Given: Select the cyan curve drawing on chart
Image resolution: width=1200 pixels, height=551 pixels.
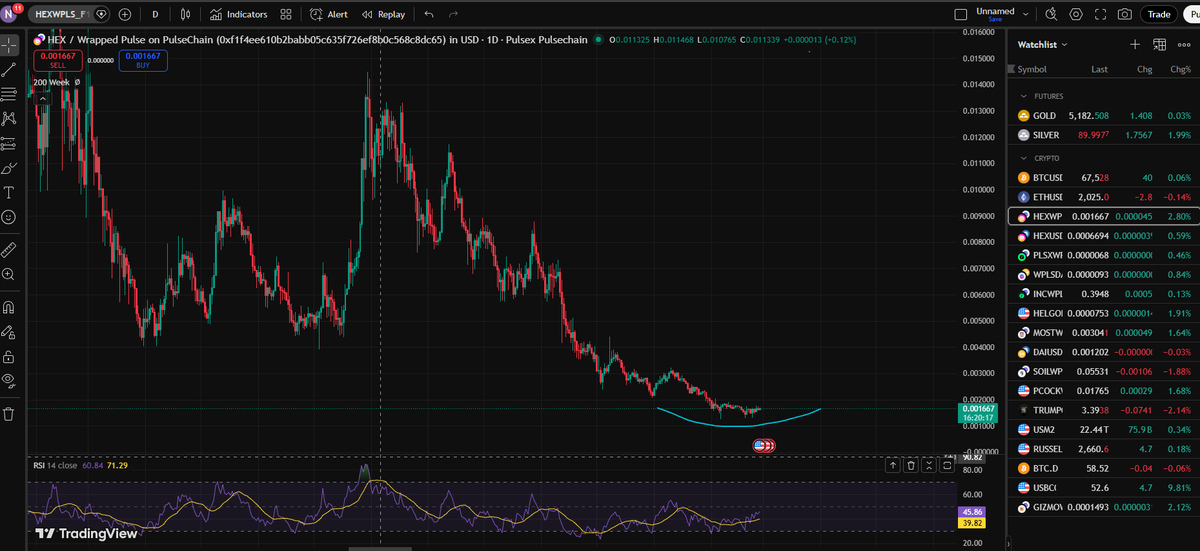Looking at the screenshot, I should 739,424.
